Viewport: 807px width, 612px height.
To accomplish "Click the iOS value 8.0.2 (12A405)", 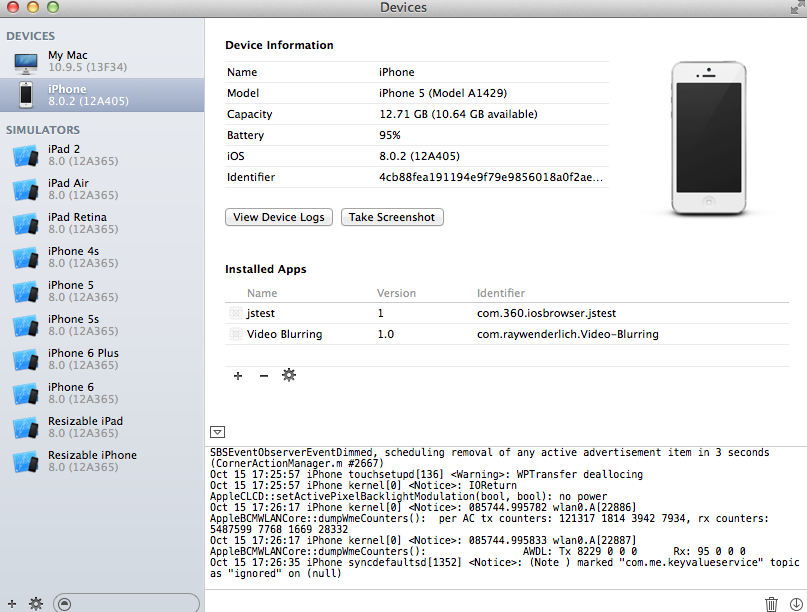I will pos(419,156).
